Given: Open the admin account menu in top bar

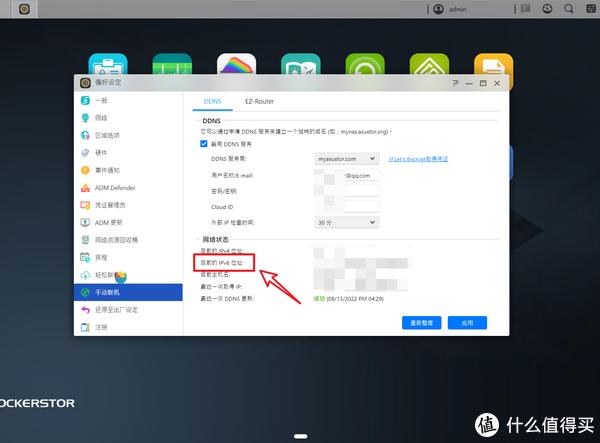Looking at the screenshot, I should pos(451,9).
